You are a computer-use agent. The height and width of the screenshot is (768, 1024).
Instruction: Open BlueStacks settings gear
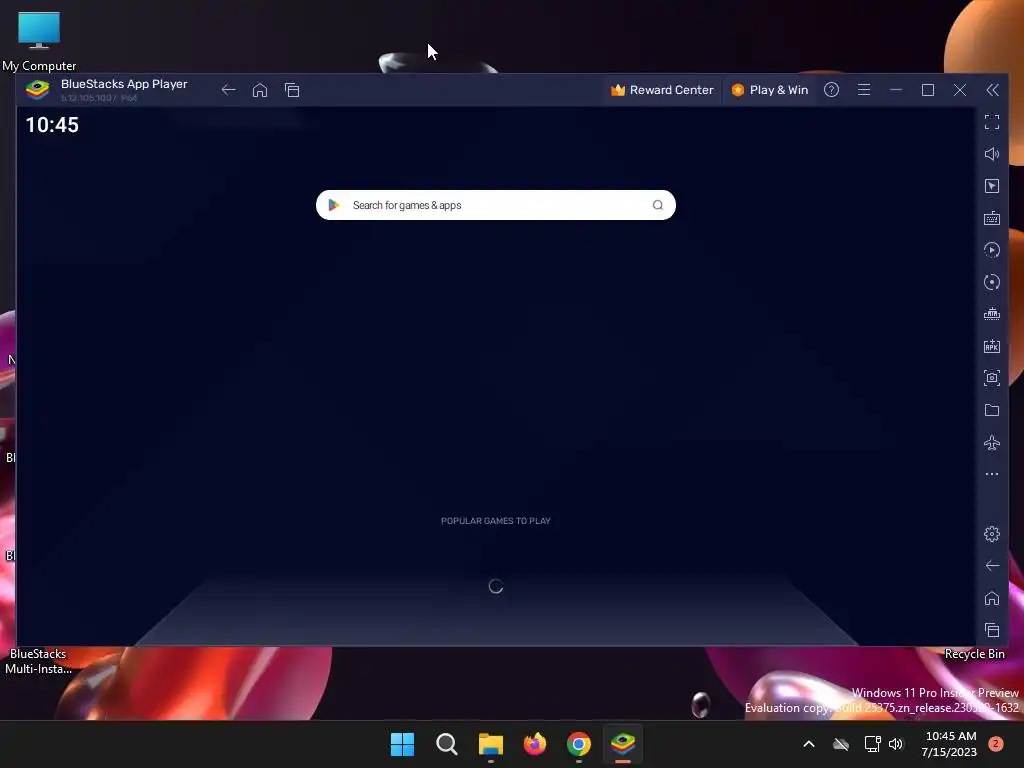992,534
